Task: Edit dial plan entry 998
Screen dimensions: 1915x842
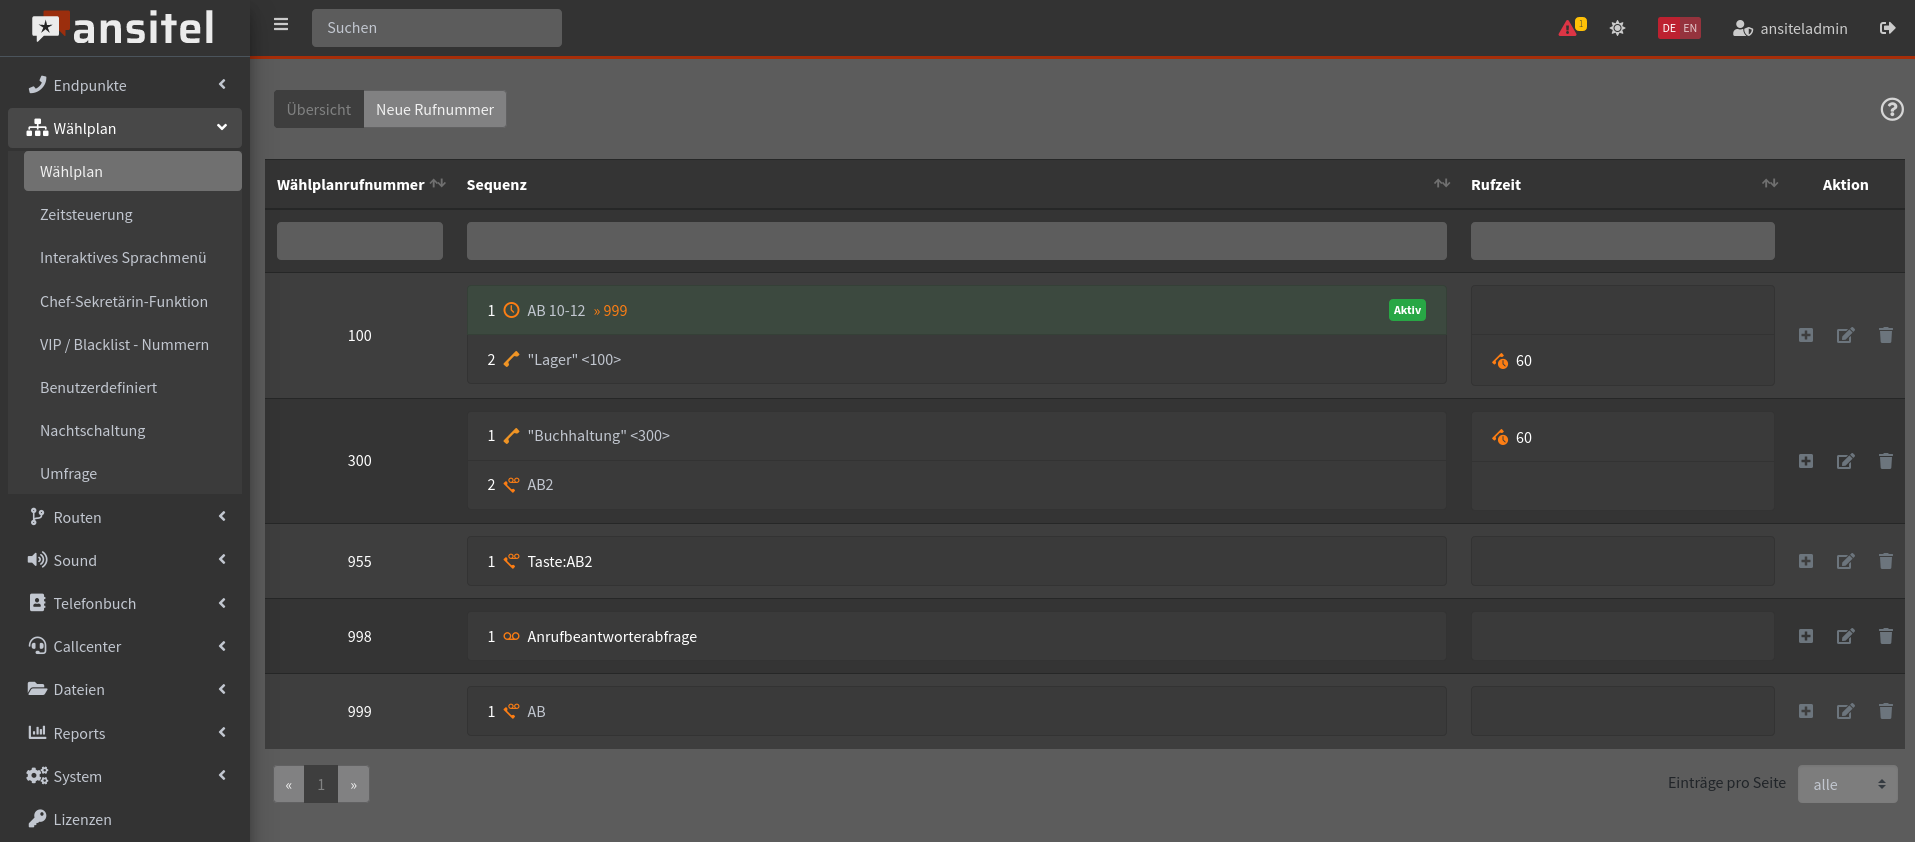Action: pos(1845,636)
